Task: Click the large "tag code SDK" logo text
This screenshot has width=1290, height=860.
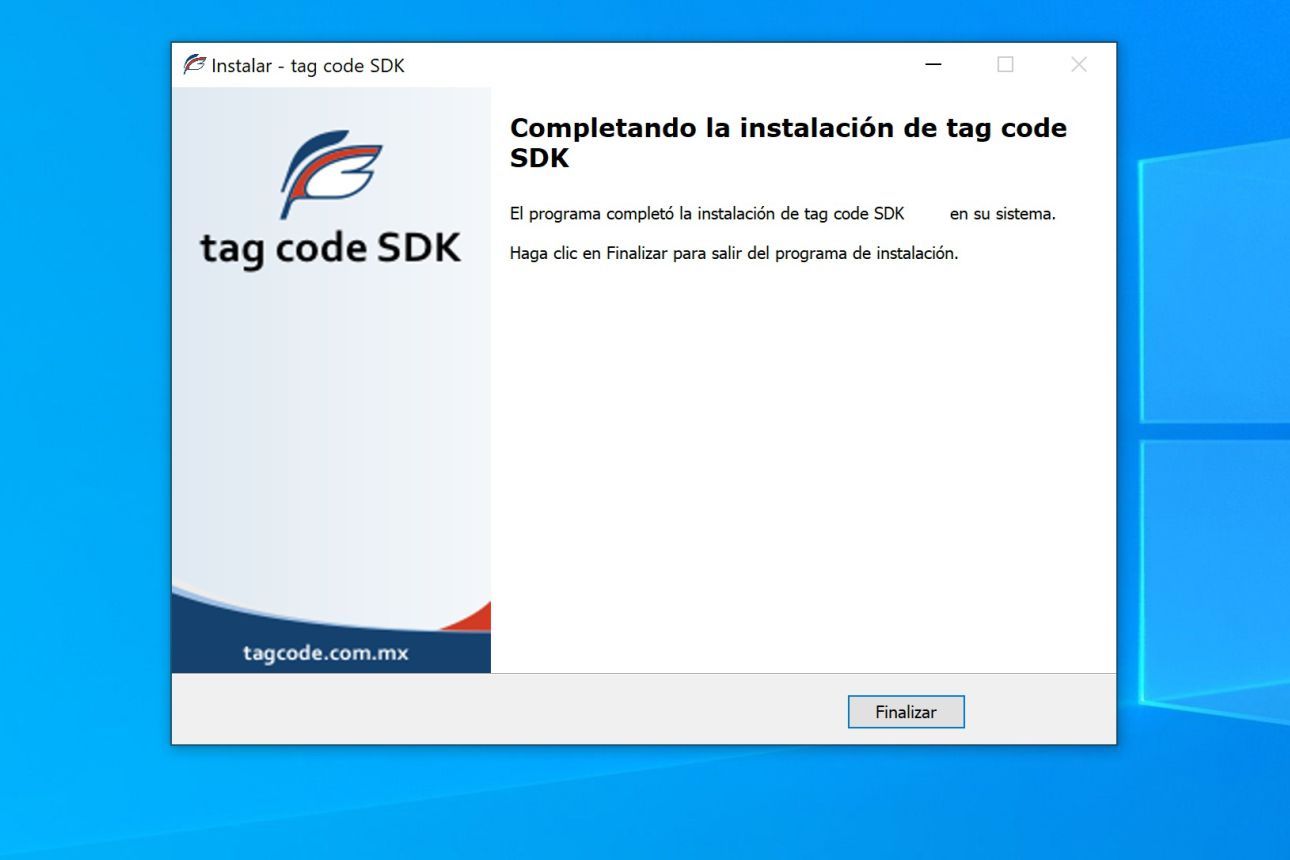Action: pyautogui.click(x=331, y=249)
